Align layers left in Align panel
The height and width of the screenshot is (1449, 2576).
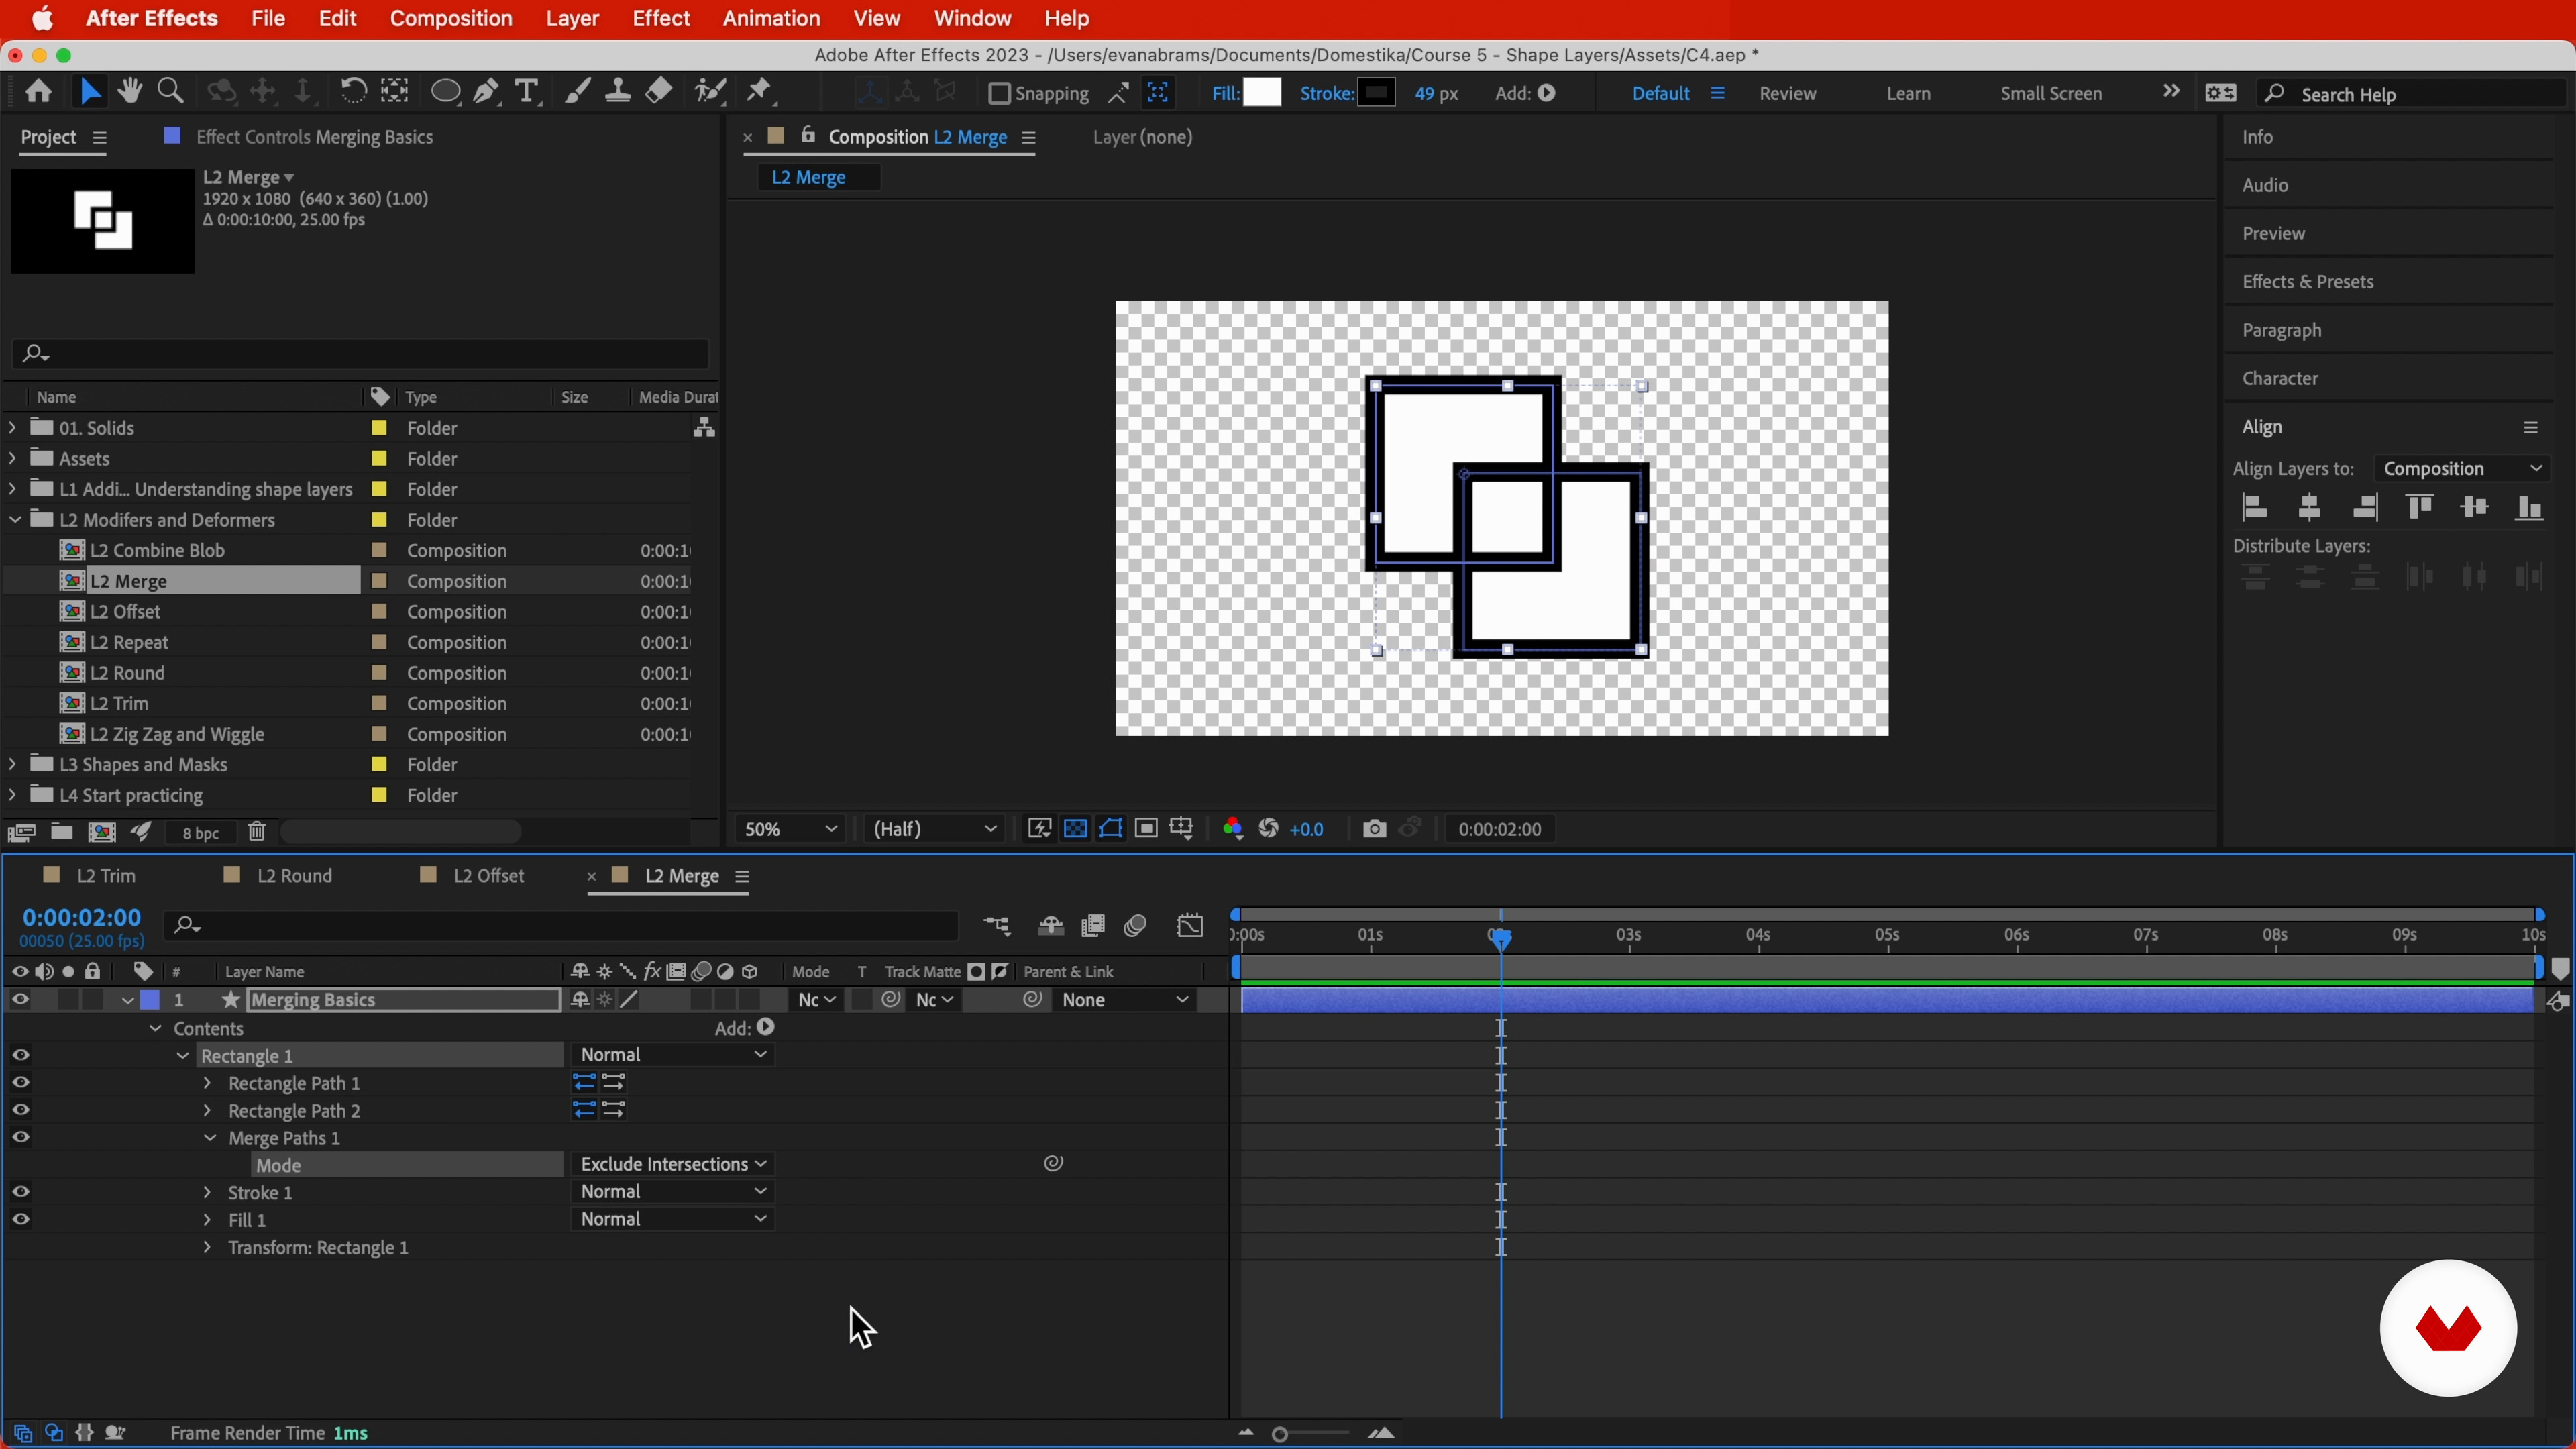coord(2255,508)
